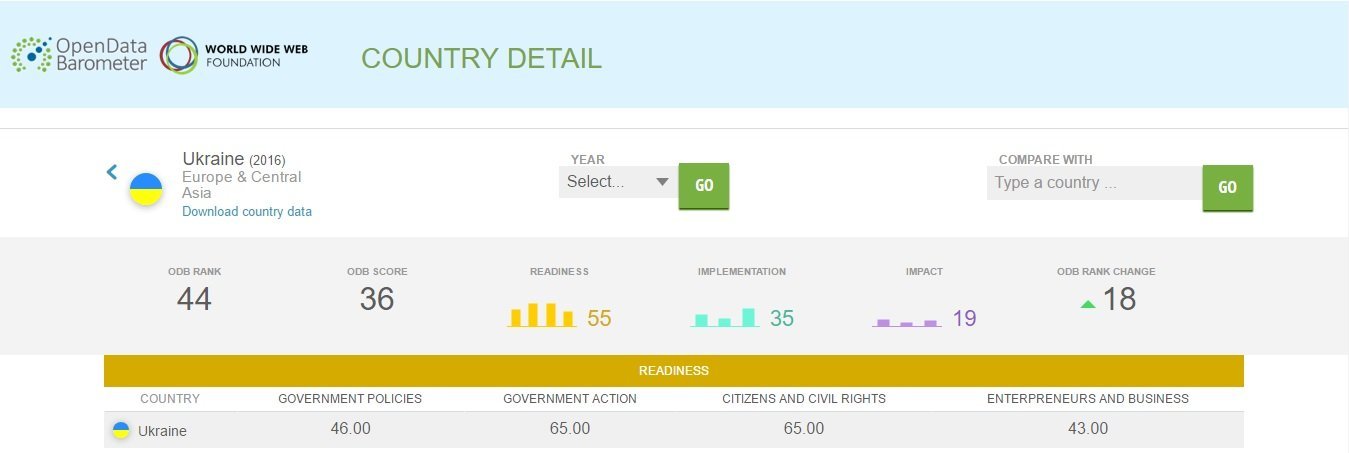Click the green rank change arrow
Viewport: 1349px width, 453px height.
1088,304
